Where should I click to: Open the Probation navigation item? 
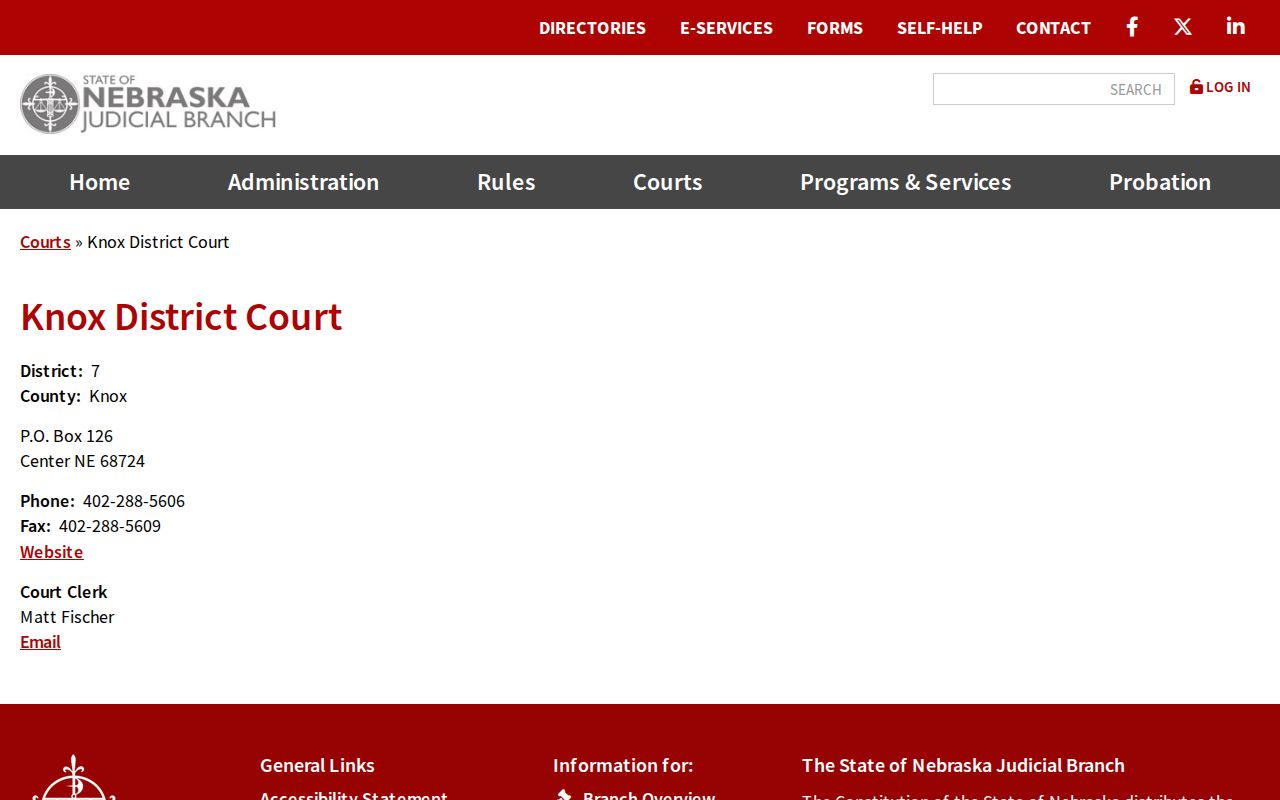(1160, 182)
